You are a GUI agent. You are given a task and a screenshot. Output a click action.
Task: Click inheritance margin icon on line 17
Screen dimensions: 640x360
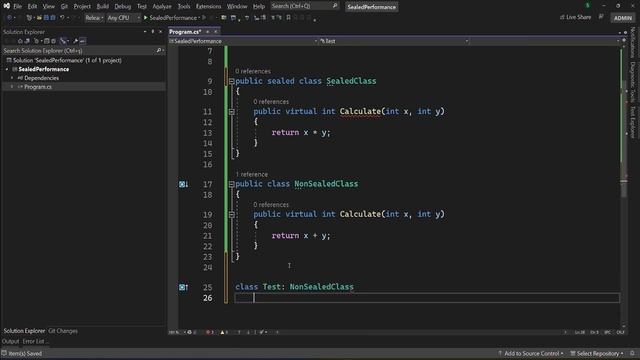point(183,184)
